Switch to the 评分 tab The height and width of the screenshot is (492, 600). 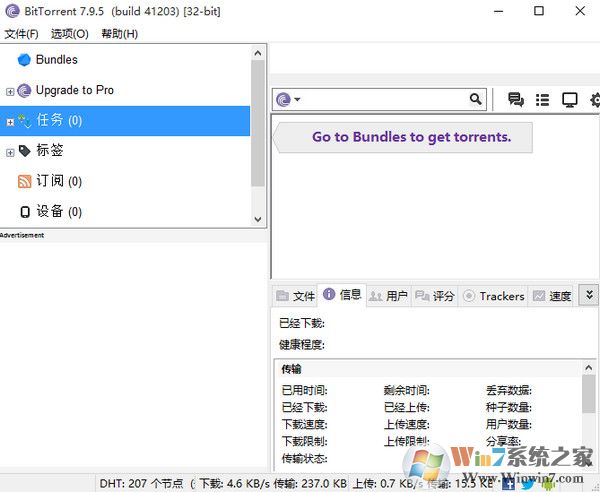[435, 296]
